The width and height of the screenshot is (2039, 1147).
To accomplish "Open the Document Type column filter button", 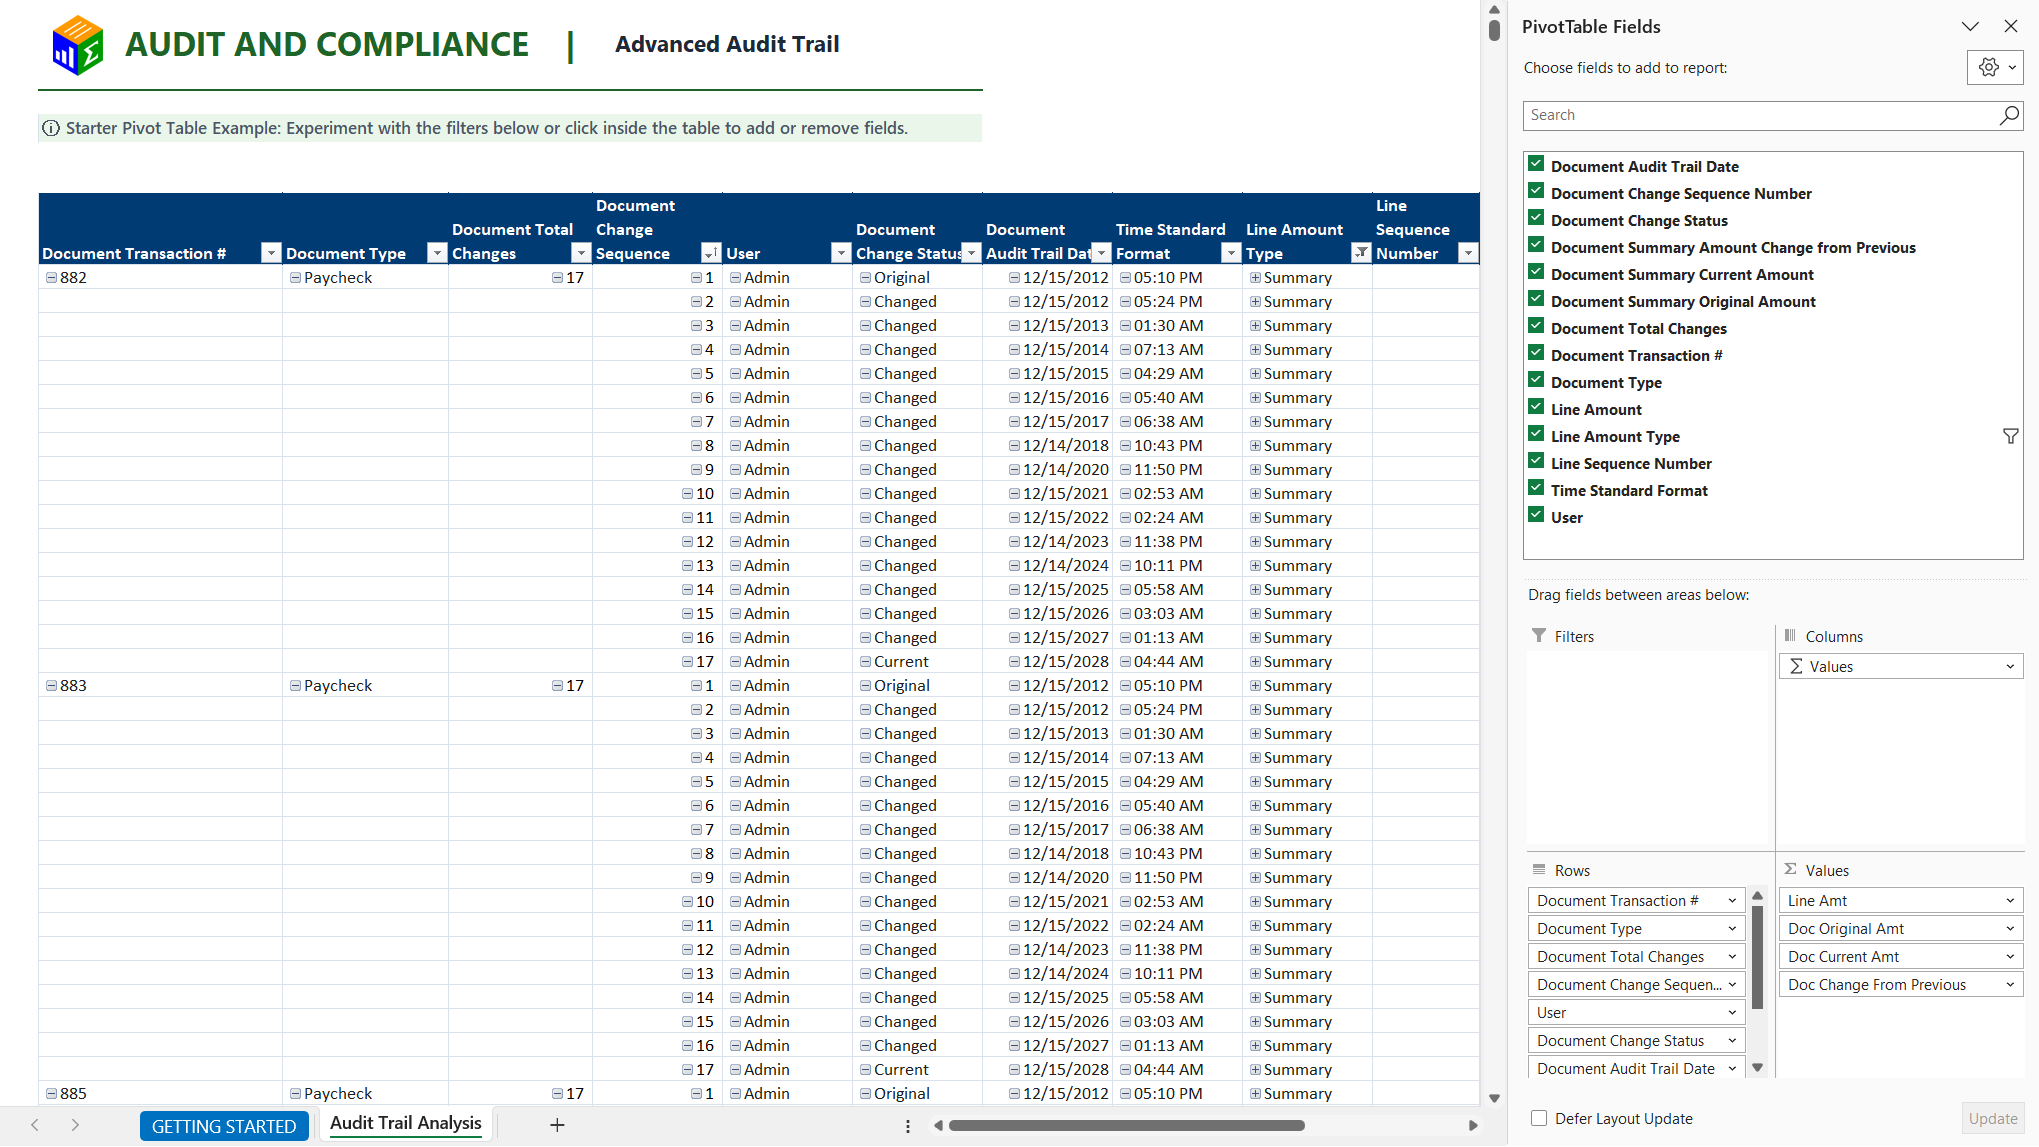I will click(x=437, y=253).
